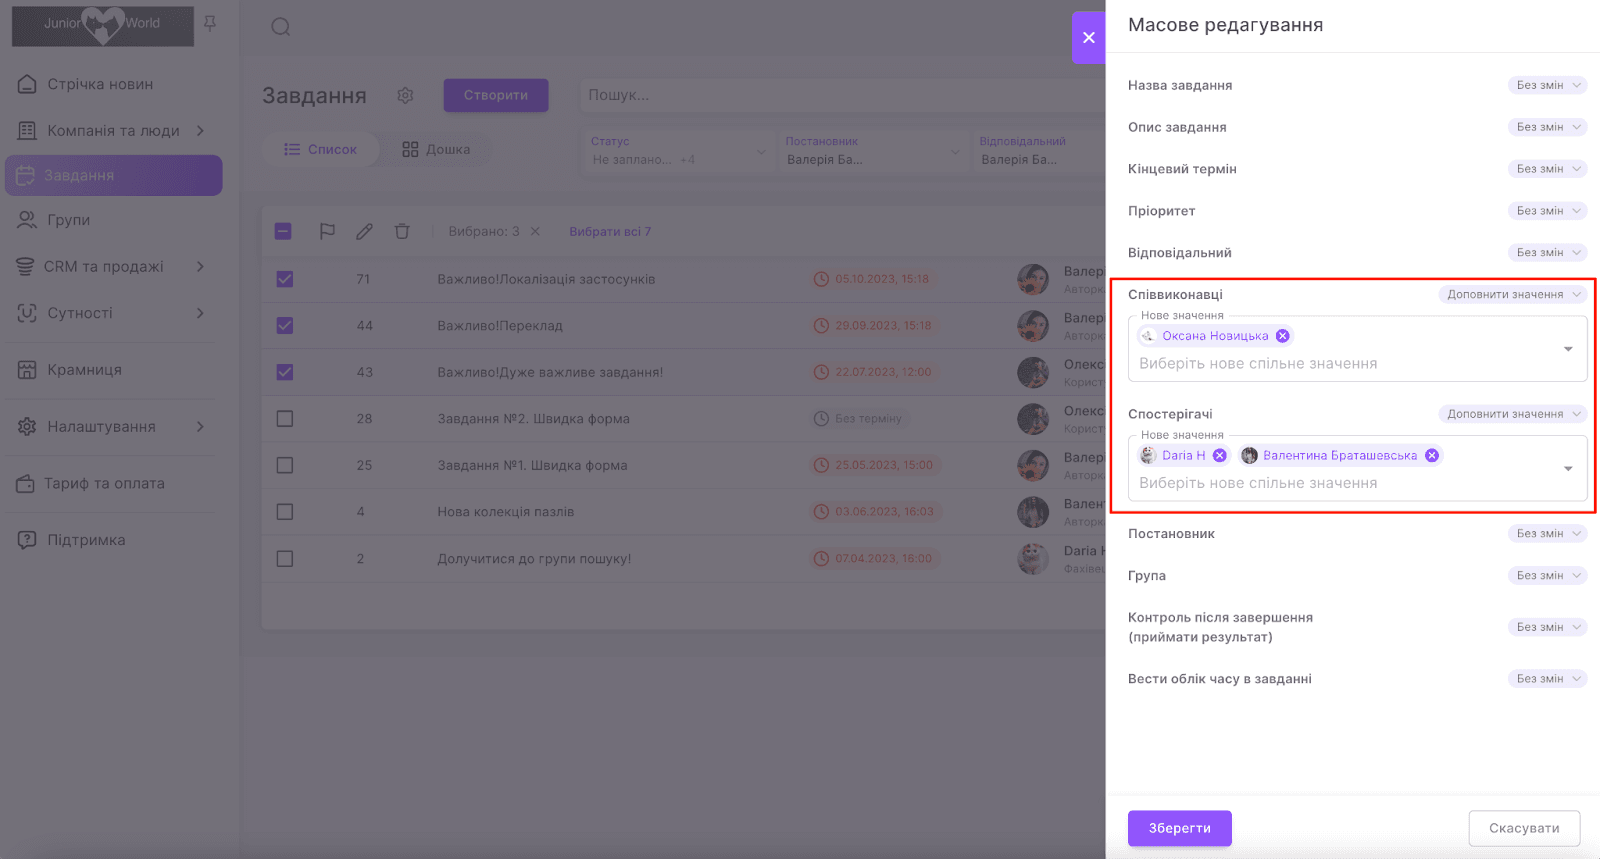This screenshot has height=859, width=1600.
Task: Uncheck task 71 checkbox
Action: [285, 279]
